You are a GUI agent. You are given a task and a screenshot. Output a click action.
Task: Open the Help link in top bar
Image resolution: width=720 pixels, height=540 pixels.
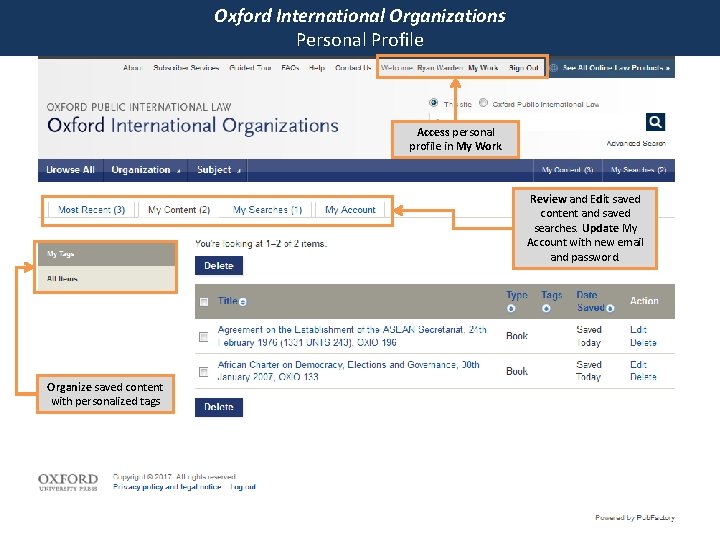click(x=317, y=68)
